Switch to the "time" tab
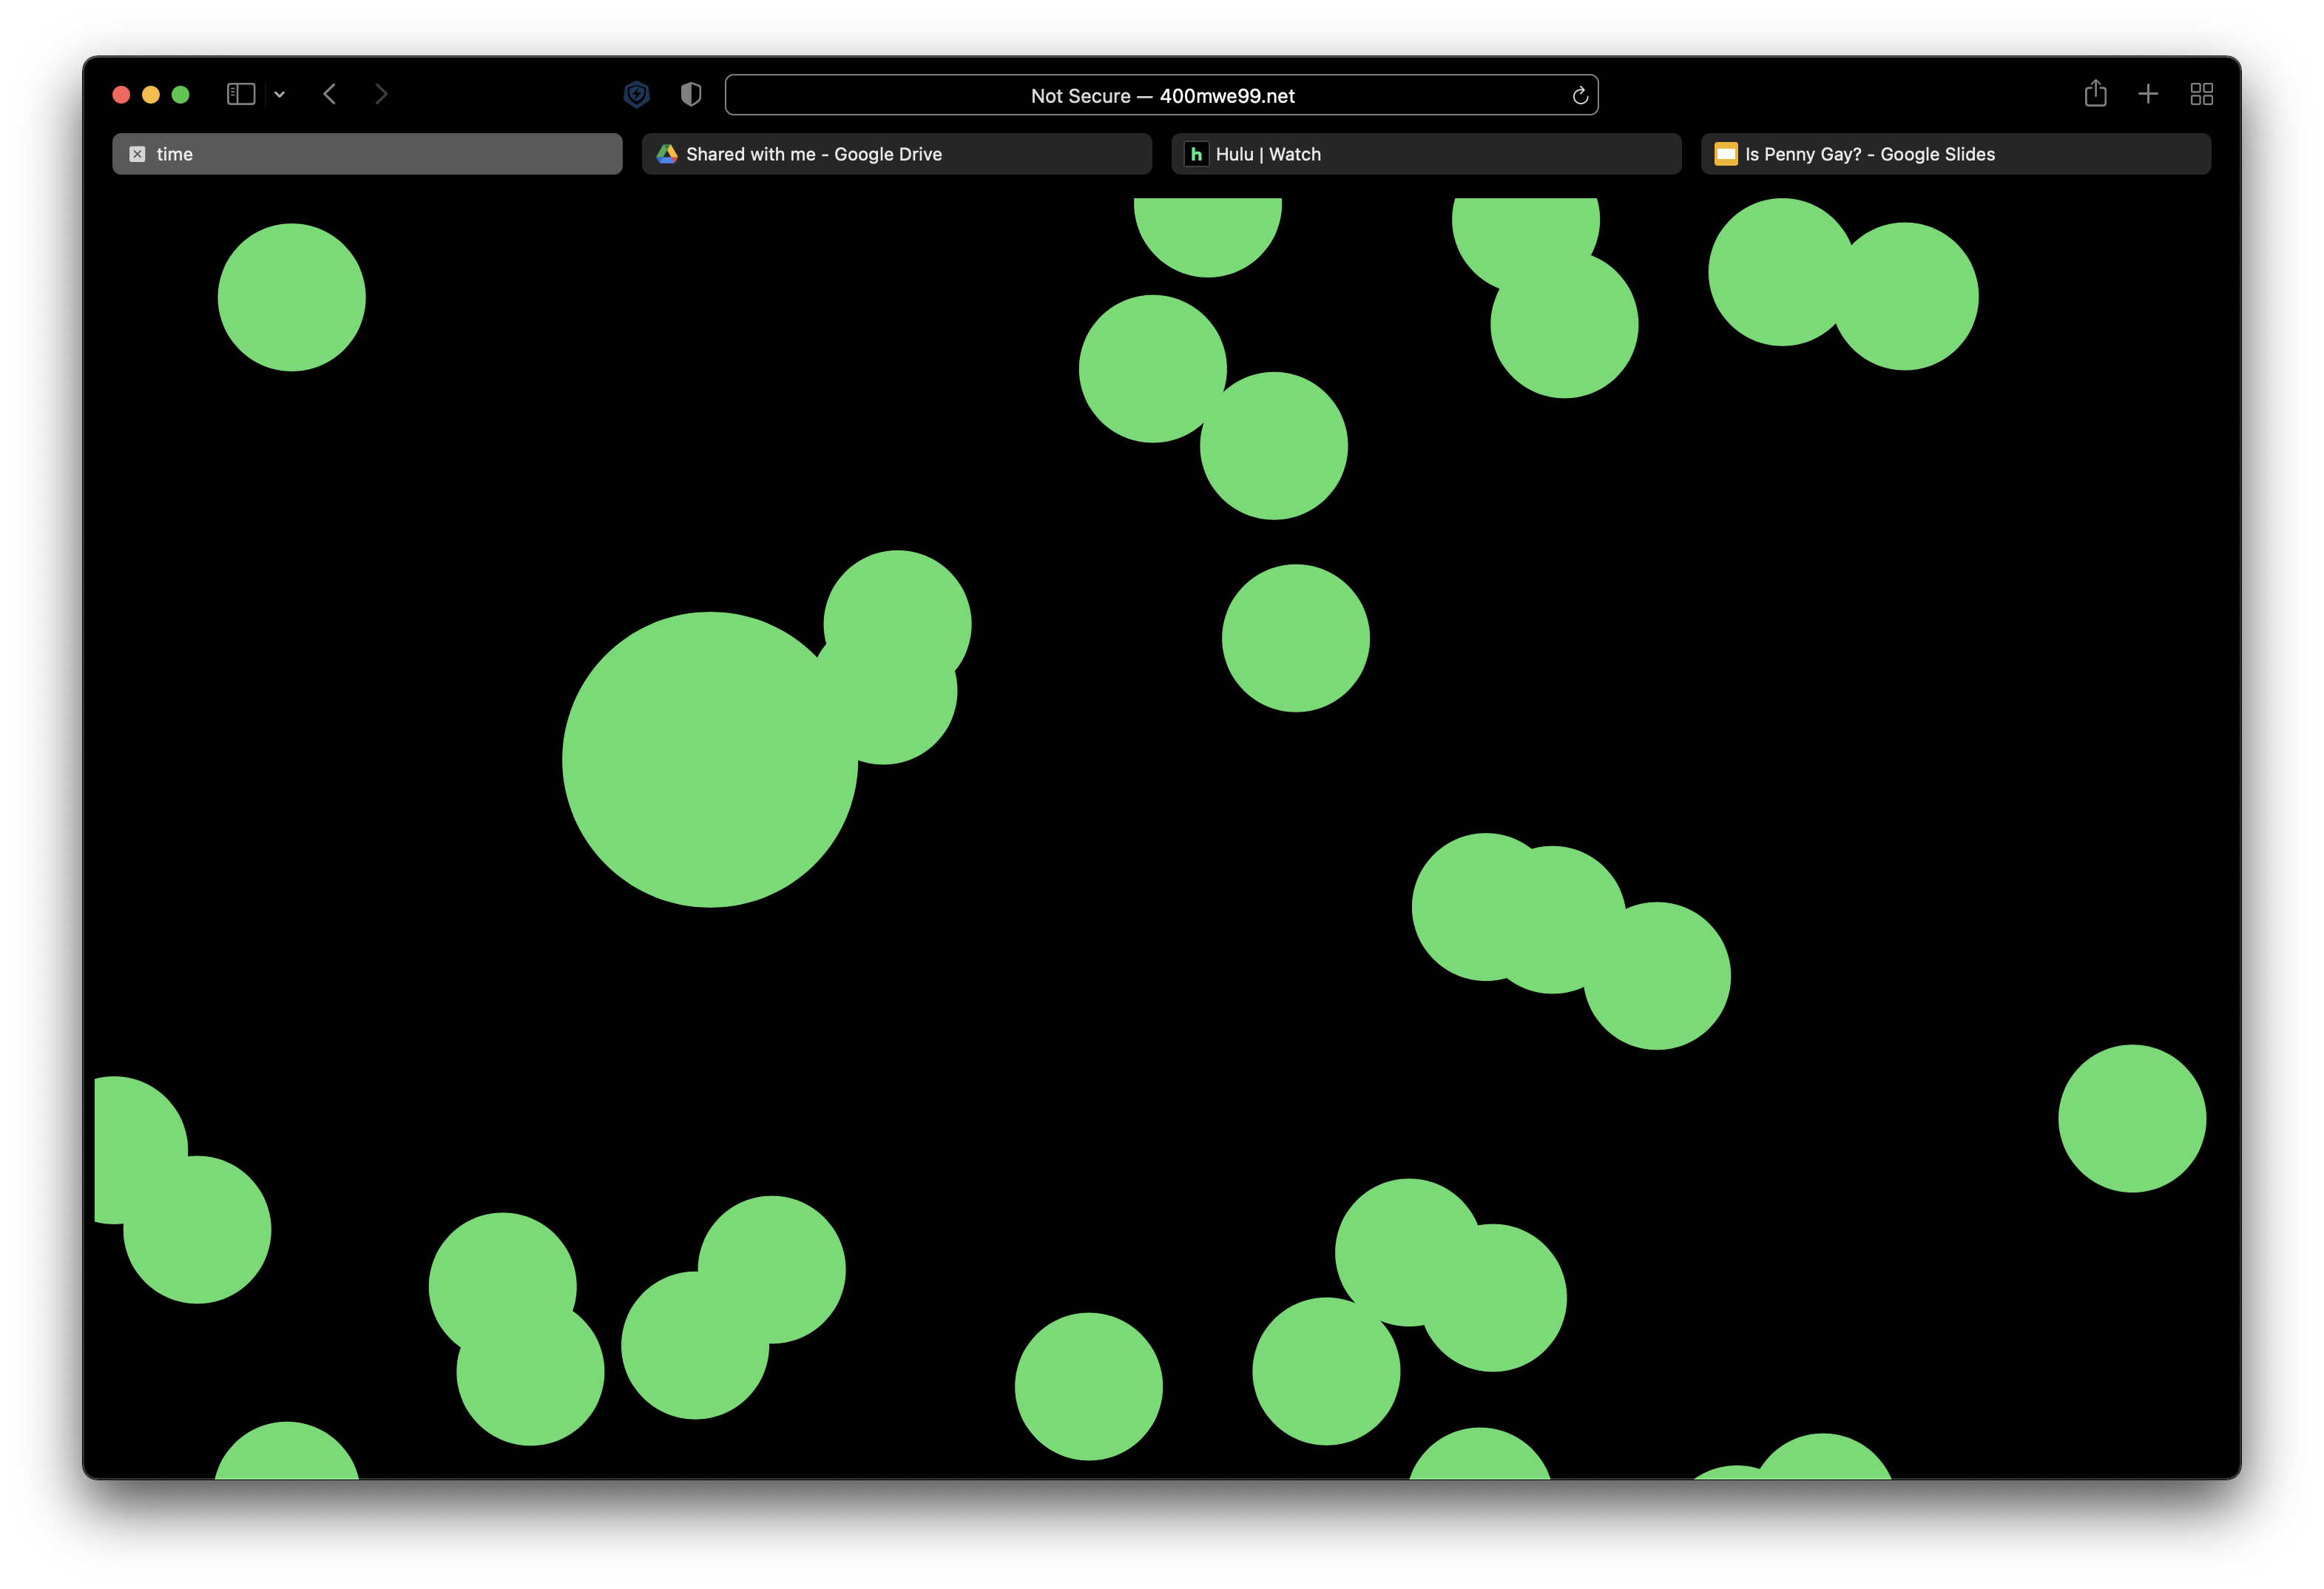Screen dimensions: 2324x1589 367,154
